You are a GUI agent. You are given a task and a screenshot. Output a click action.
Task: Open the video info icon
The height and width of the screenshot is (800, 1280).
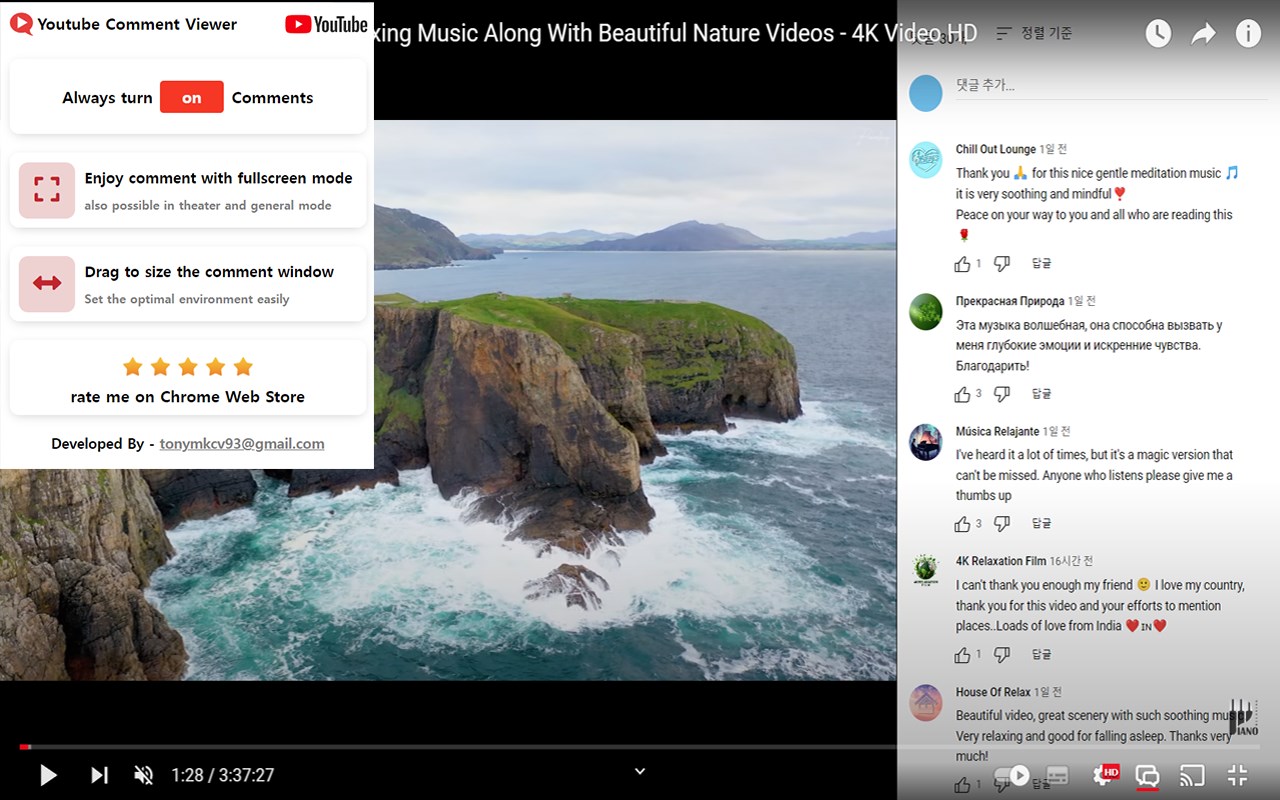coord(1248,34)
